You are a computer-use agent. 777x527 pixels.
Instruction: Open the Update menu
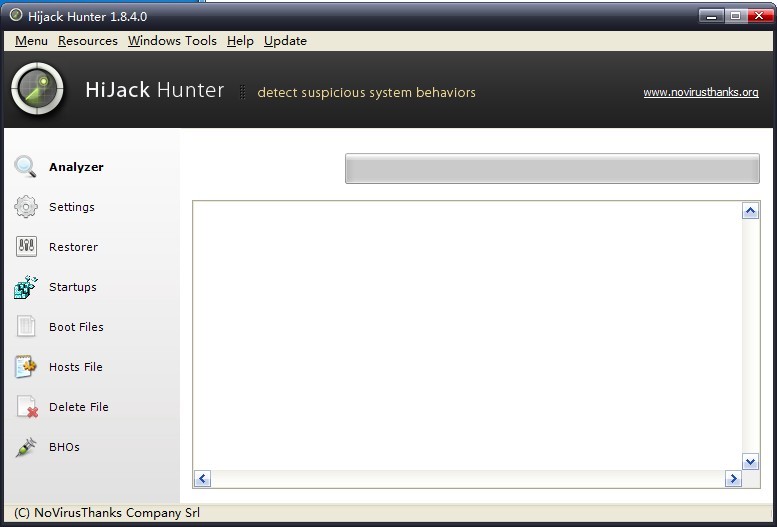point(285,41)
